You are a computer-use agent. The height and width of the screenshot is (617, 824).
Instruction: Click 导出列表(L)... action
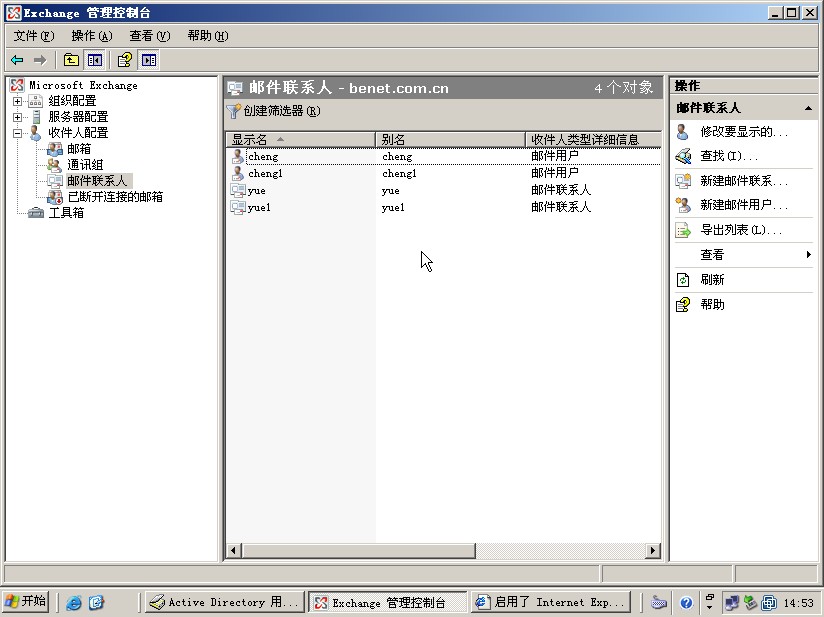pos(741,230)
